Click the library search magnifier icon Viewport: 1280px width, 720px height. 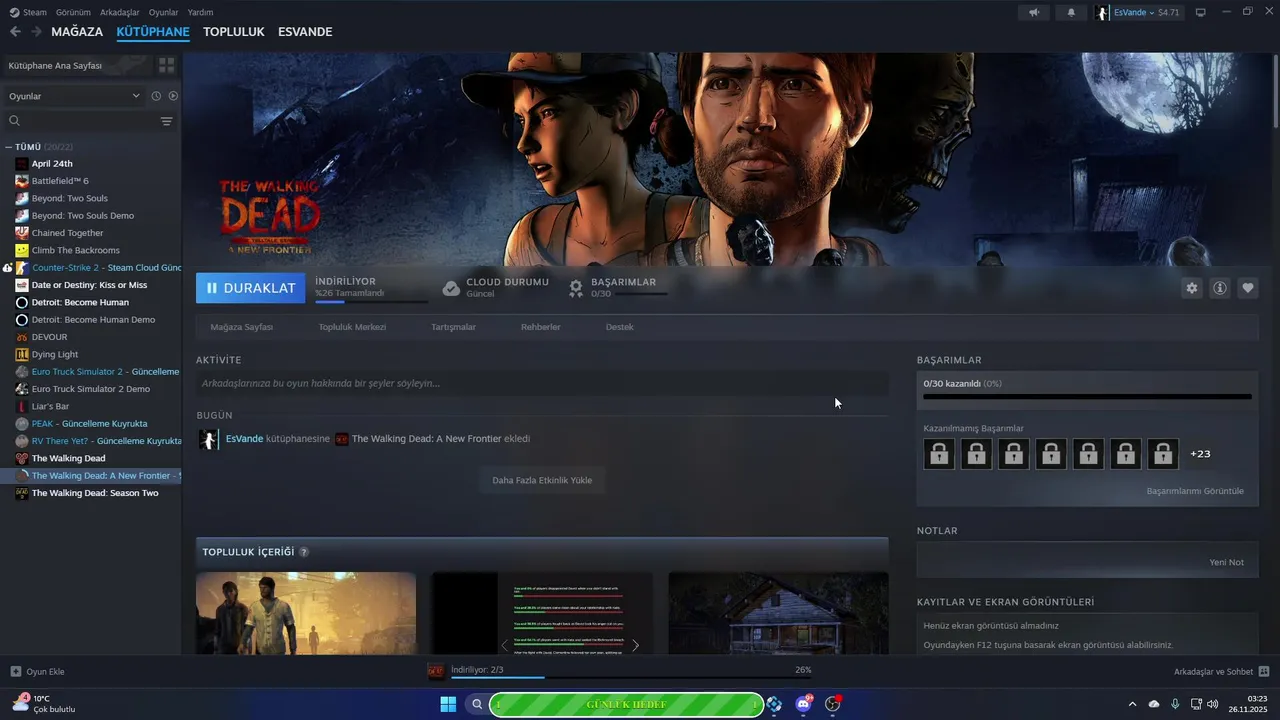(14, 121)
